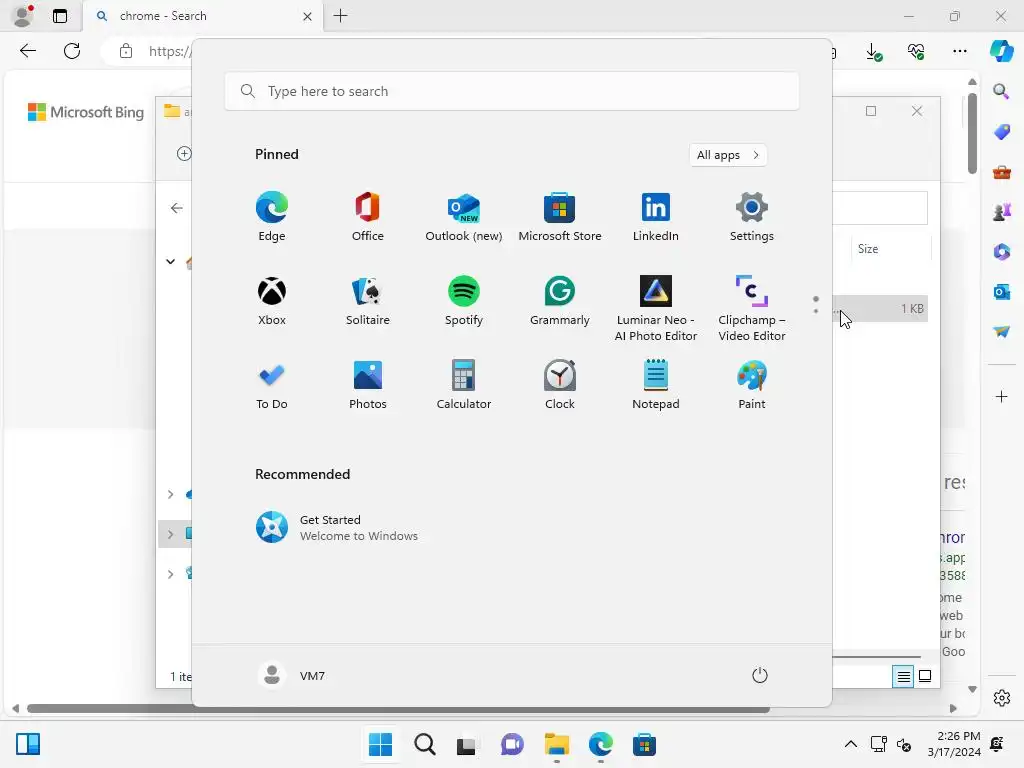Open Settings from Start menu
Image resolution: width=1024 pixels, height=768 pixels.
coord(752,217)
